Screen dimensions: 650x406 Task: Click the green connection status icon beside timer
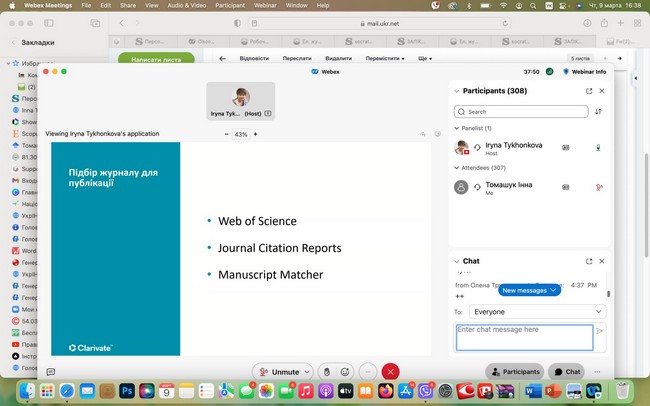[549, 71]
